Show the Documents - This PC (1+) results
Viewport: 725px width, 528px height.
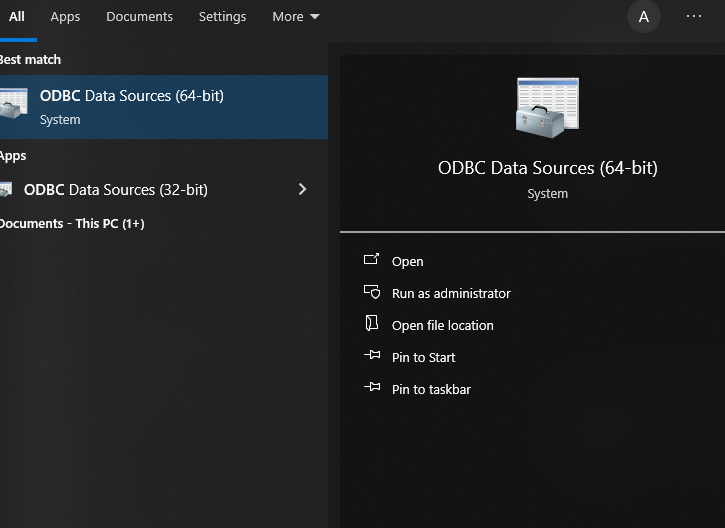click(x=72, y=224)
